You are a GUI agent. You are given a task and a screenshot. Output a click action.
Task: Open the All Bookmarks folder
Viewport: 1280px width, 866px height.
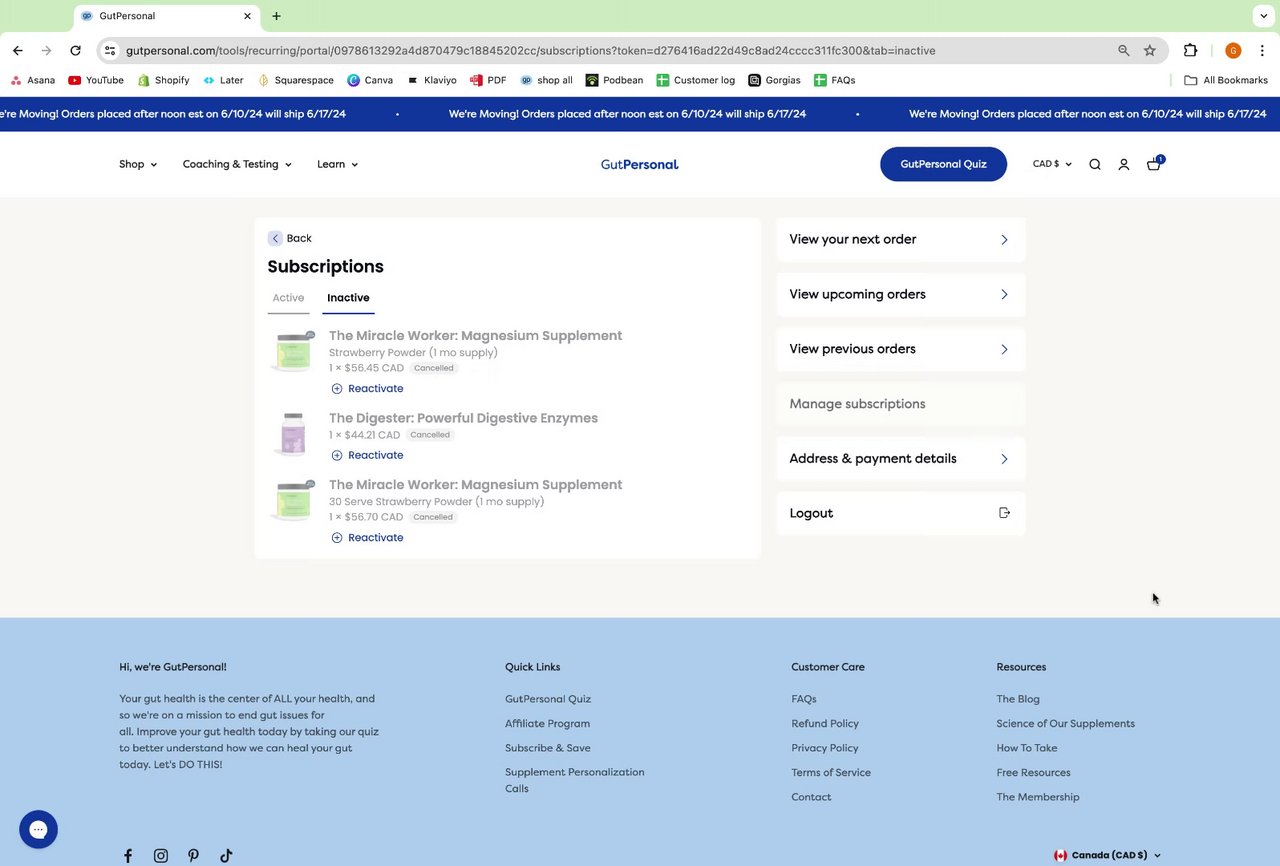(x=1226, y=80)
